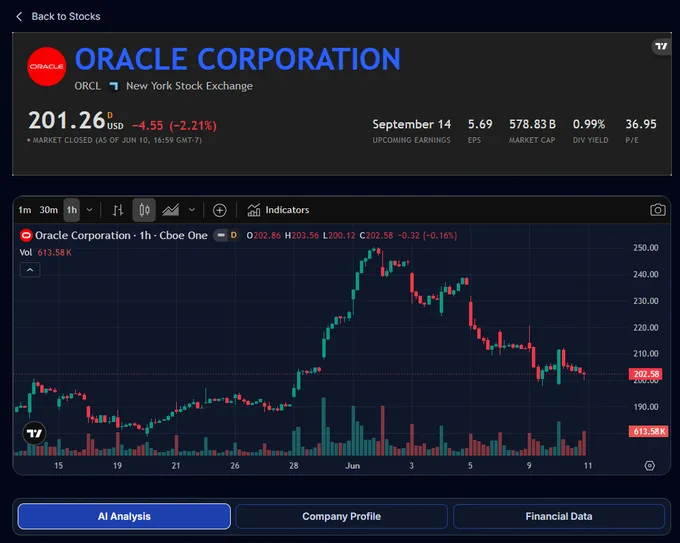Click the minus badge in chart legend

pos(221,235)
